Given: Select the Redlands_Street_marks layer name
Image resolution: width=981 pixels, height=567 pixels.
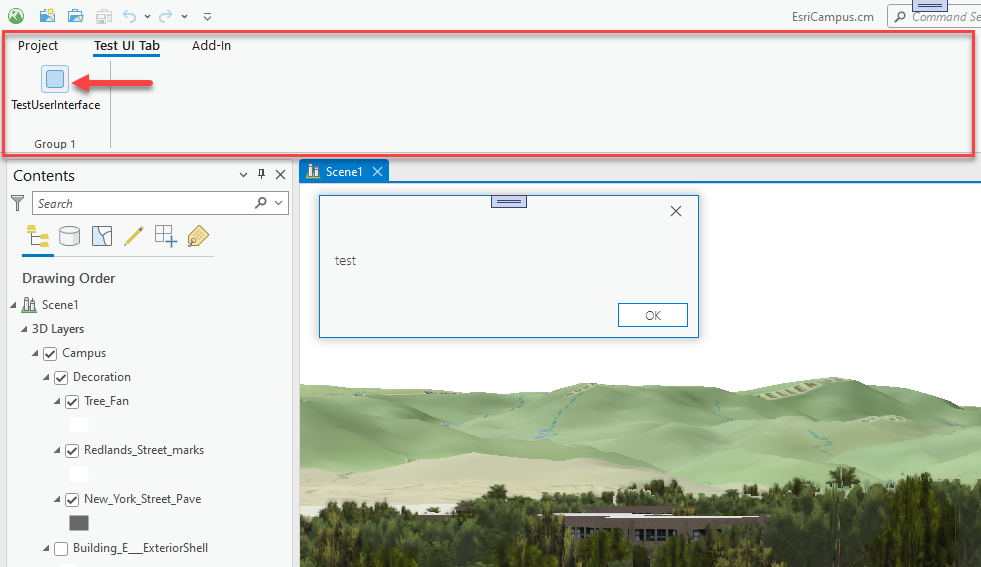Looking at the screenshot, I should click(144, 450).
